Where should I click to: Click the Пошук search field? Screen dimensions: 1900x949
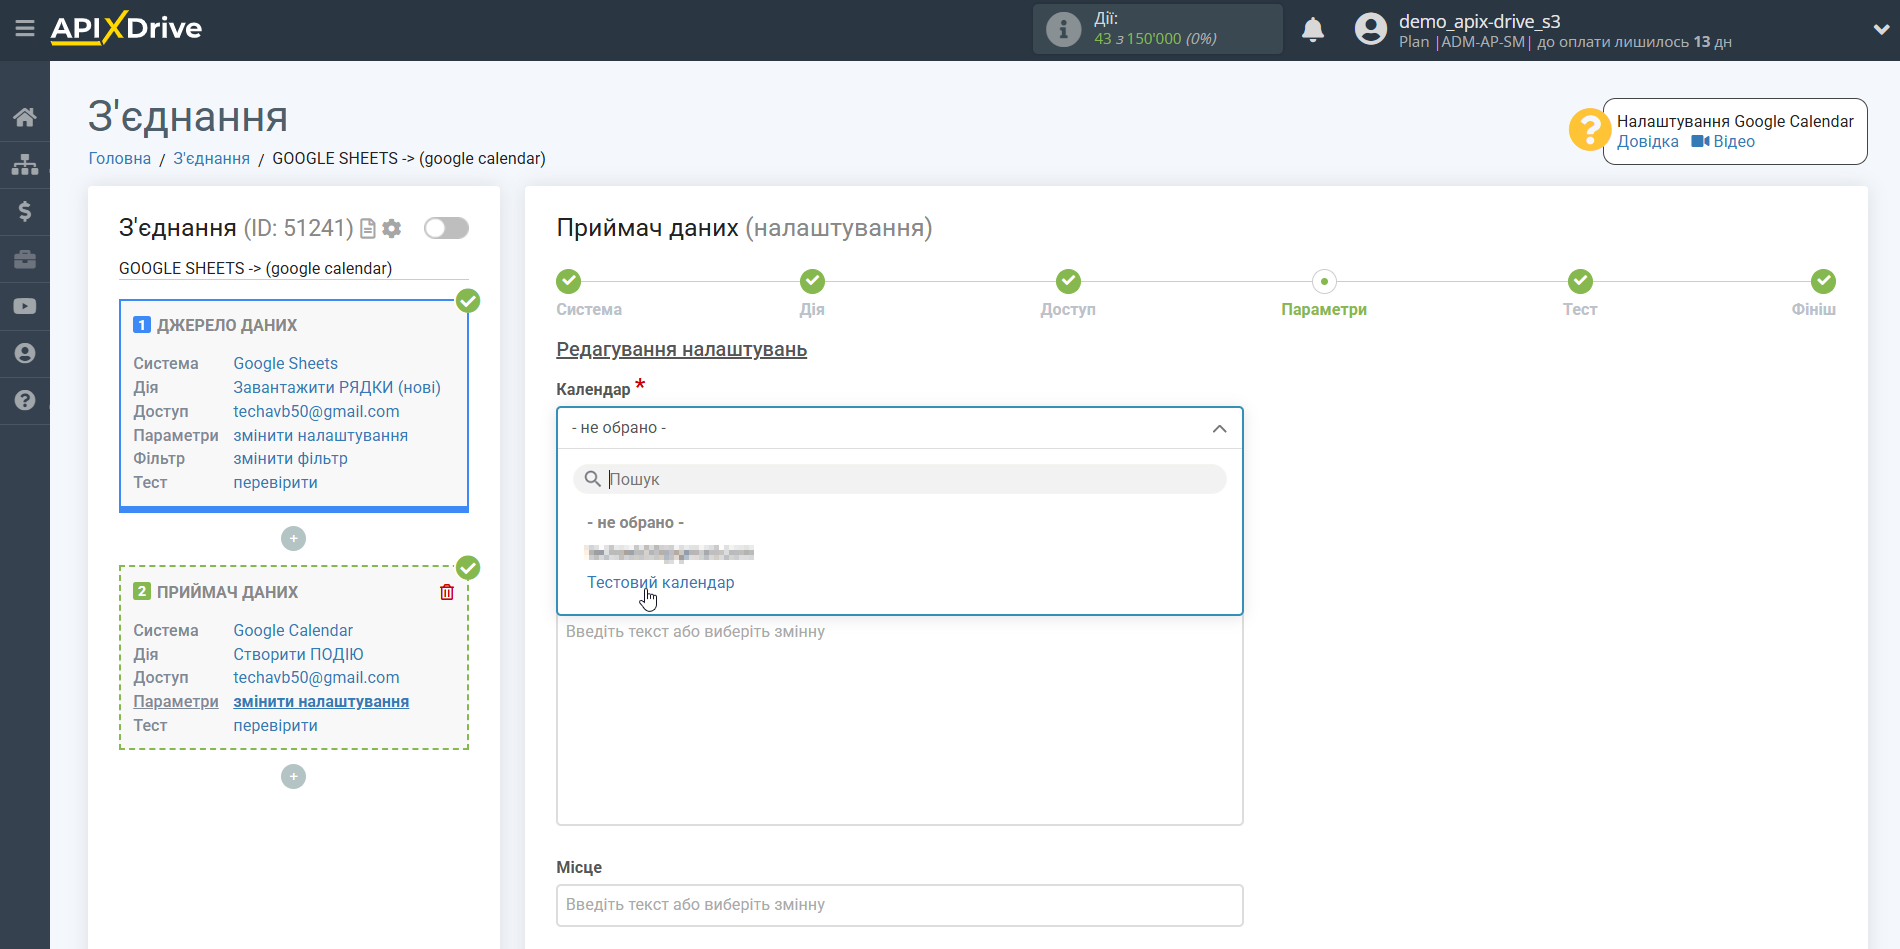tap(899, 479)
